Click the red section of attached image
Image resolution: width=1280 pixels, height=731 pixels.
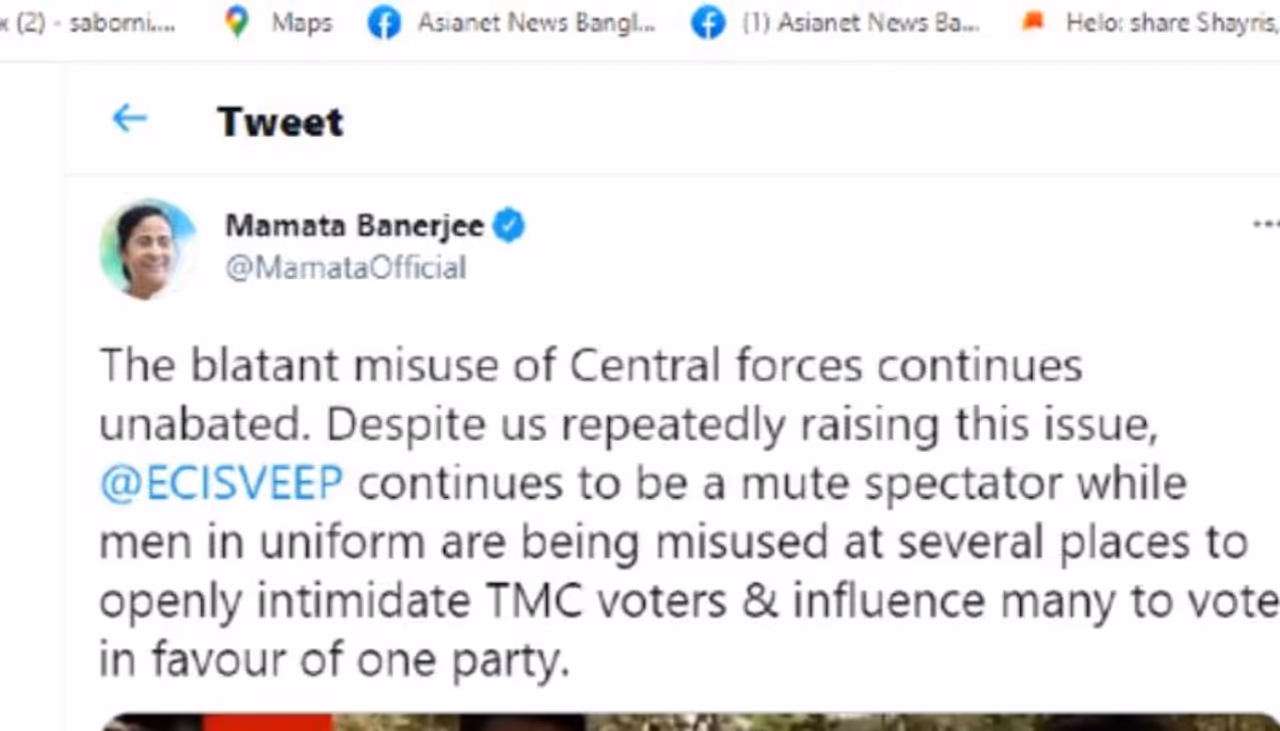coord(268,722)
